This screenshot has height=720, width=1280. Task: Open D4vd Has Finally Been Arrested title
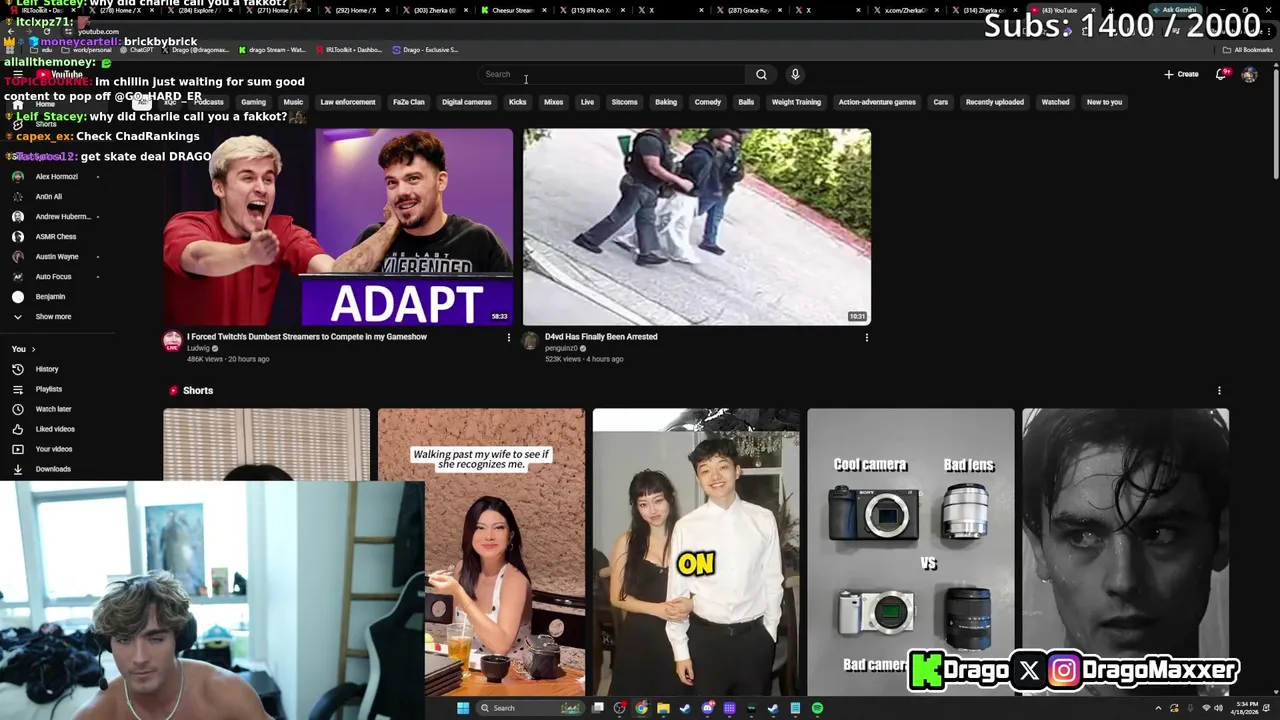tap(601, 337)
